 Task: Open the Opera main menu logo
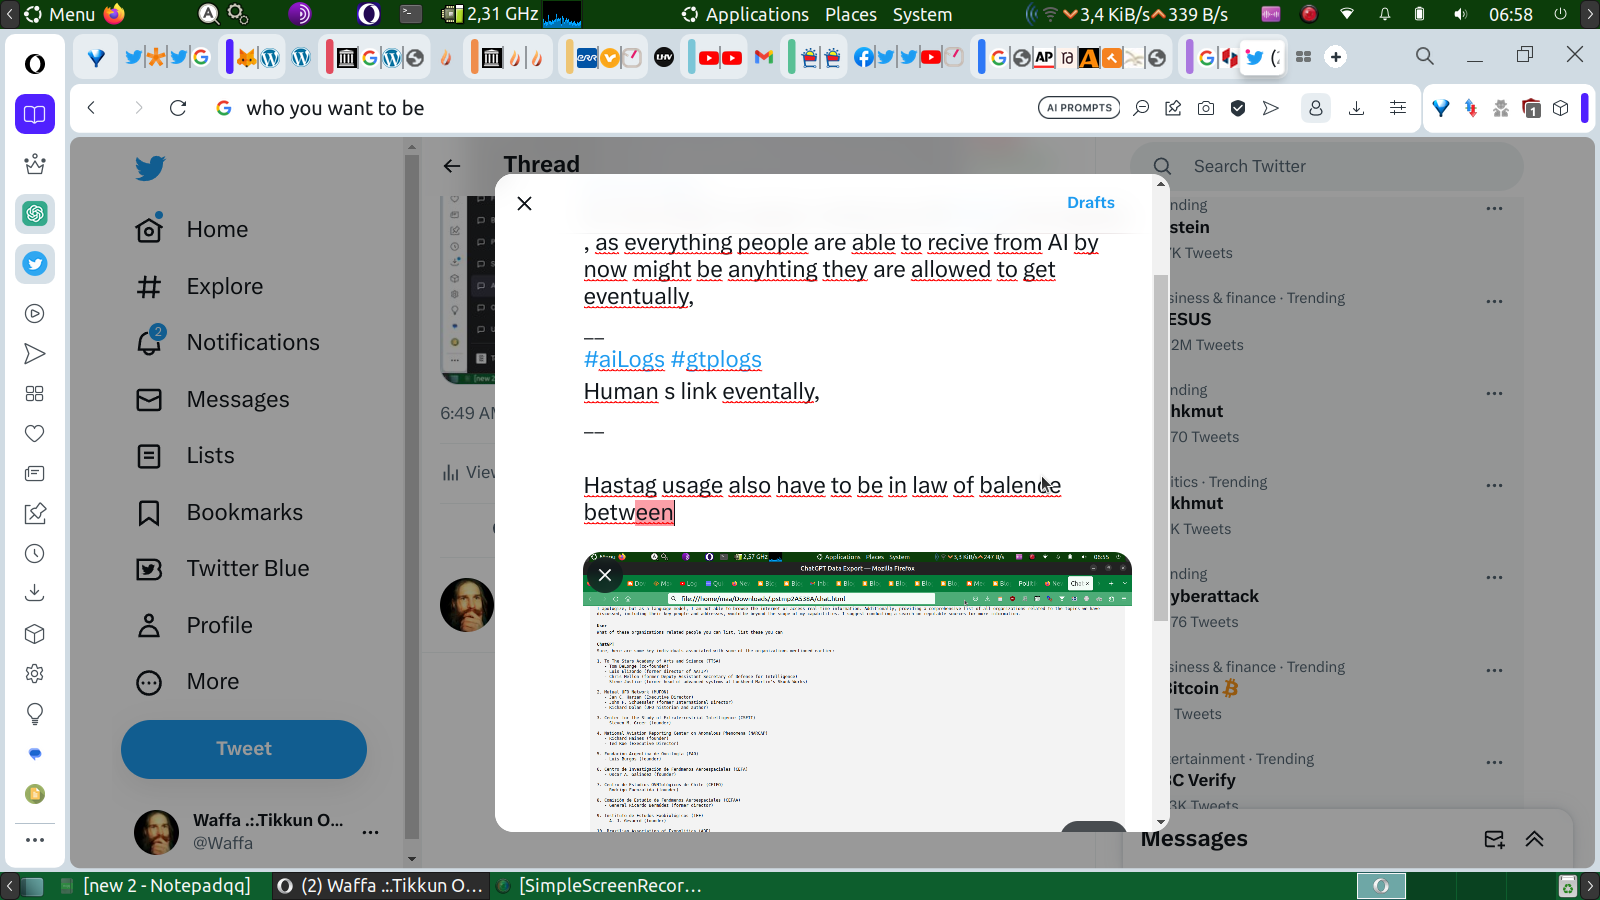coord(35,64)
